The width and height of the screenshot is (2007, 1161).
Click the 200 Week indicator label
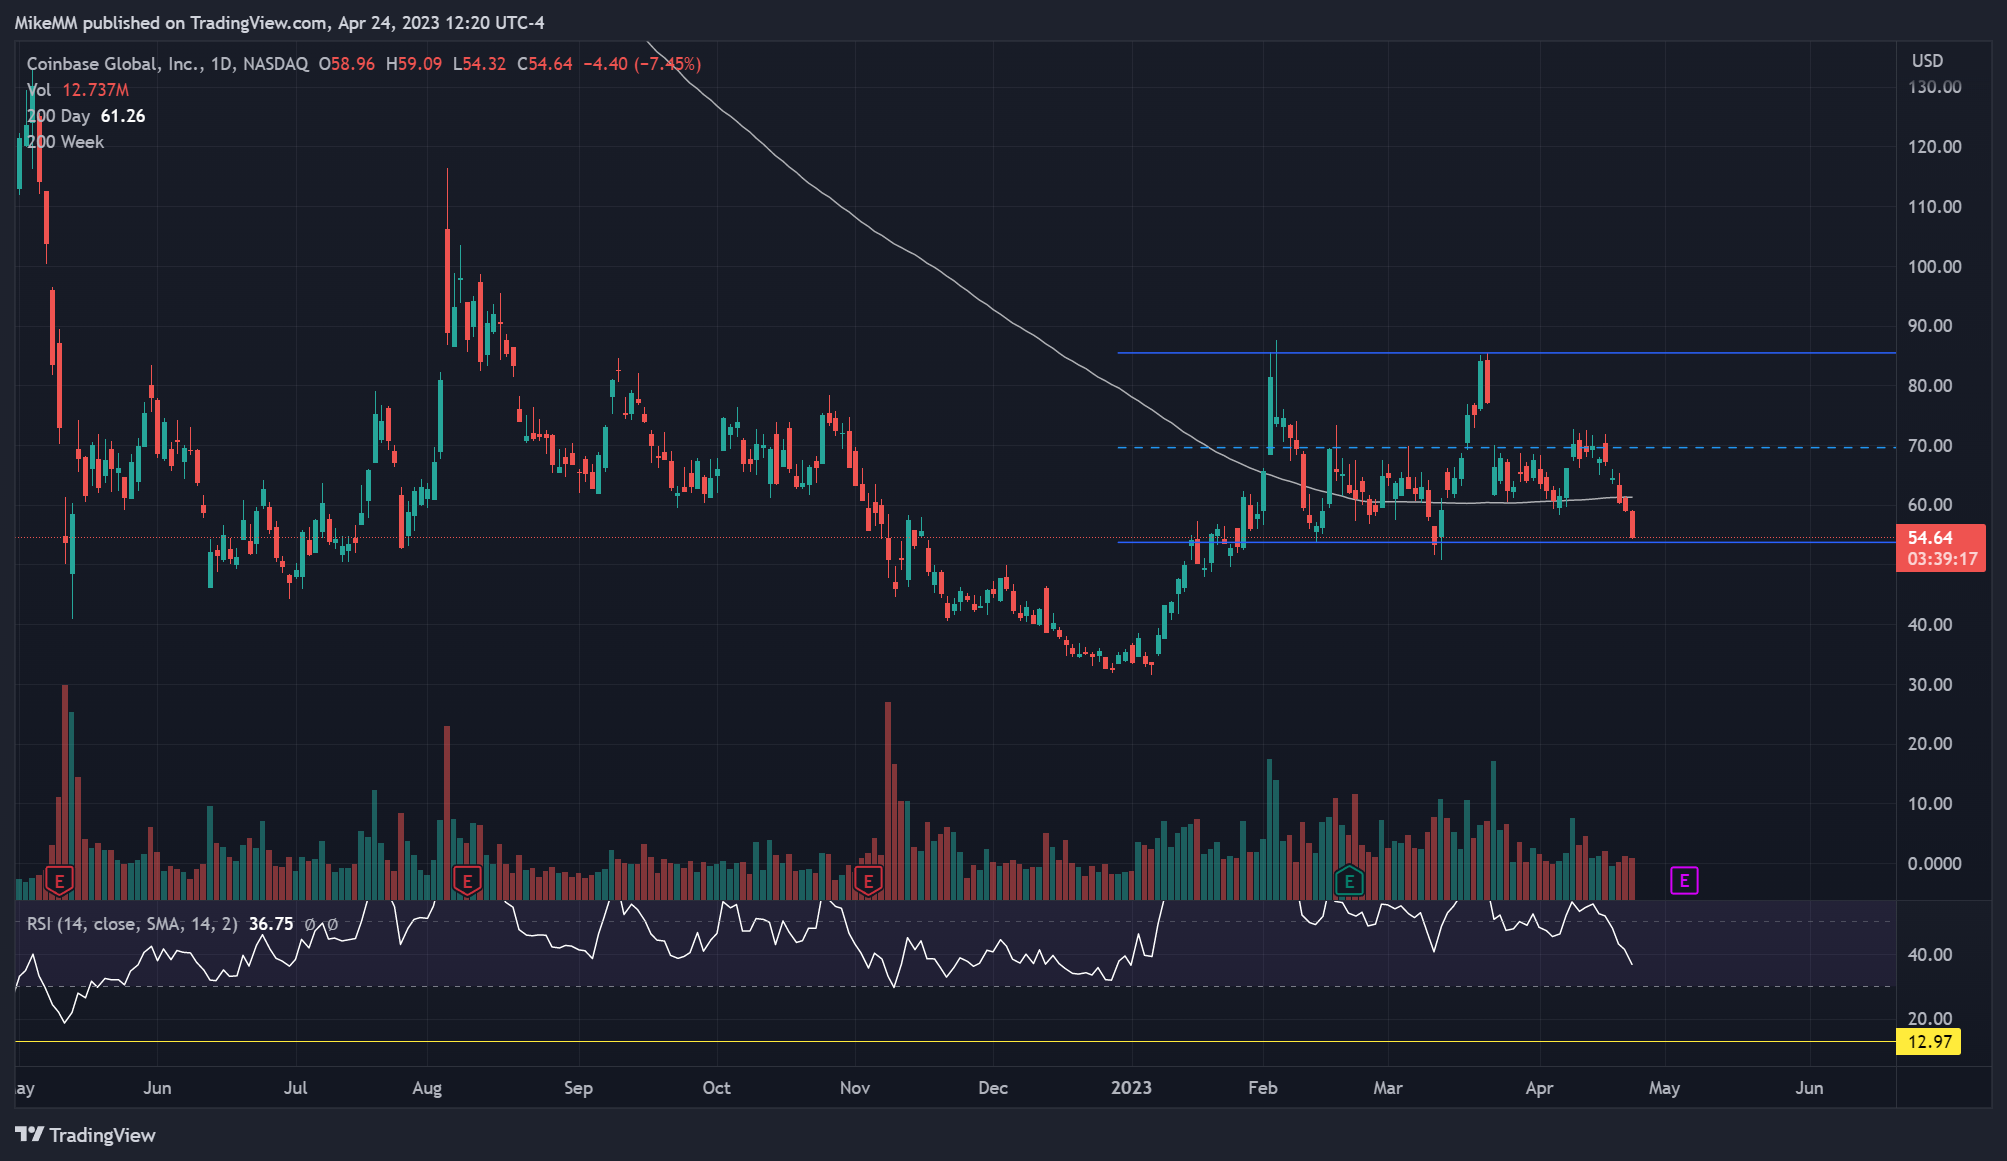pos(65,142)
